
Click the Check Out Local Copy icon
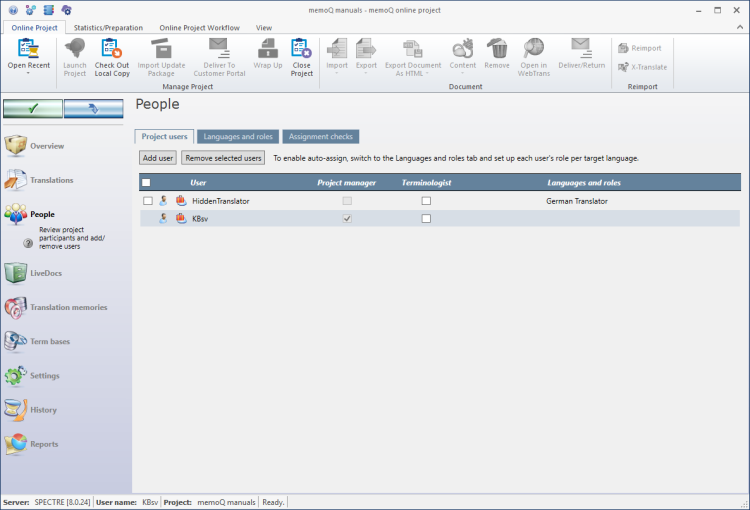point(112,51)
